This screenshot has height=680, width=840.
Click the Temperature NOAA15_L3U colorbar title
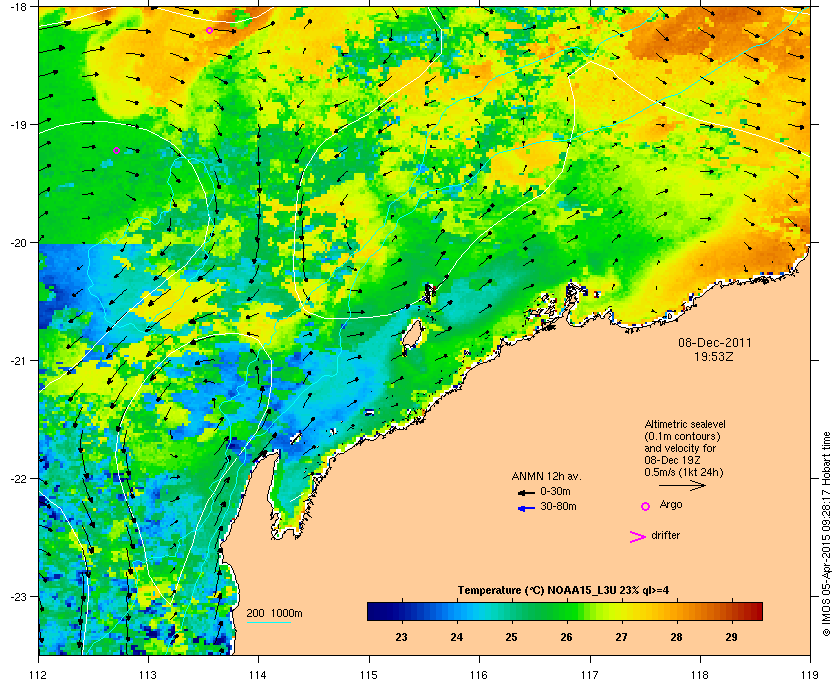tap(563, 591)
